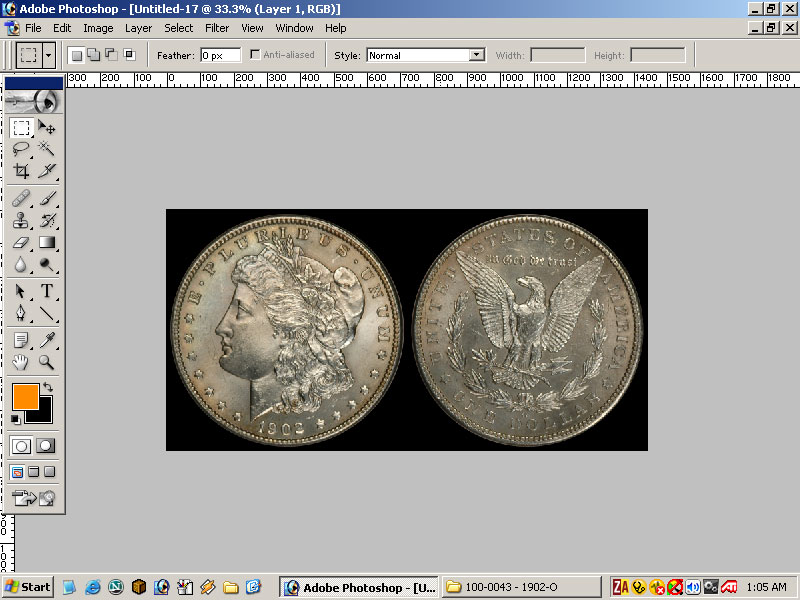Click the Windows Start button
This screenshot has width=800, height=600.
click(x=28, y=587)
